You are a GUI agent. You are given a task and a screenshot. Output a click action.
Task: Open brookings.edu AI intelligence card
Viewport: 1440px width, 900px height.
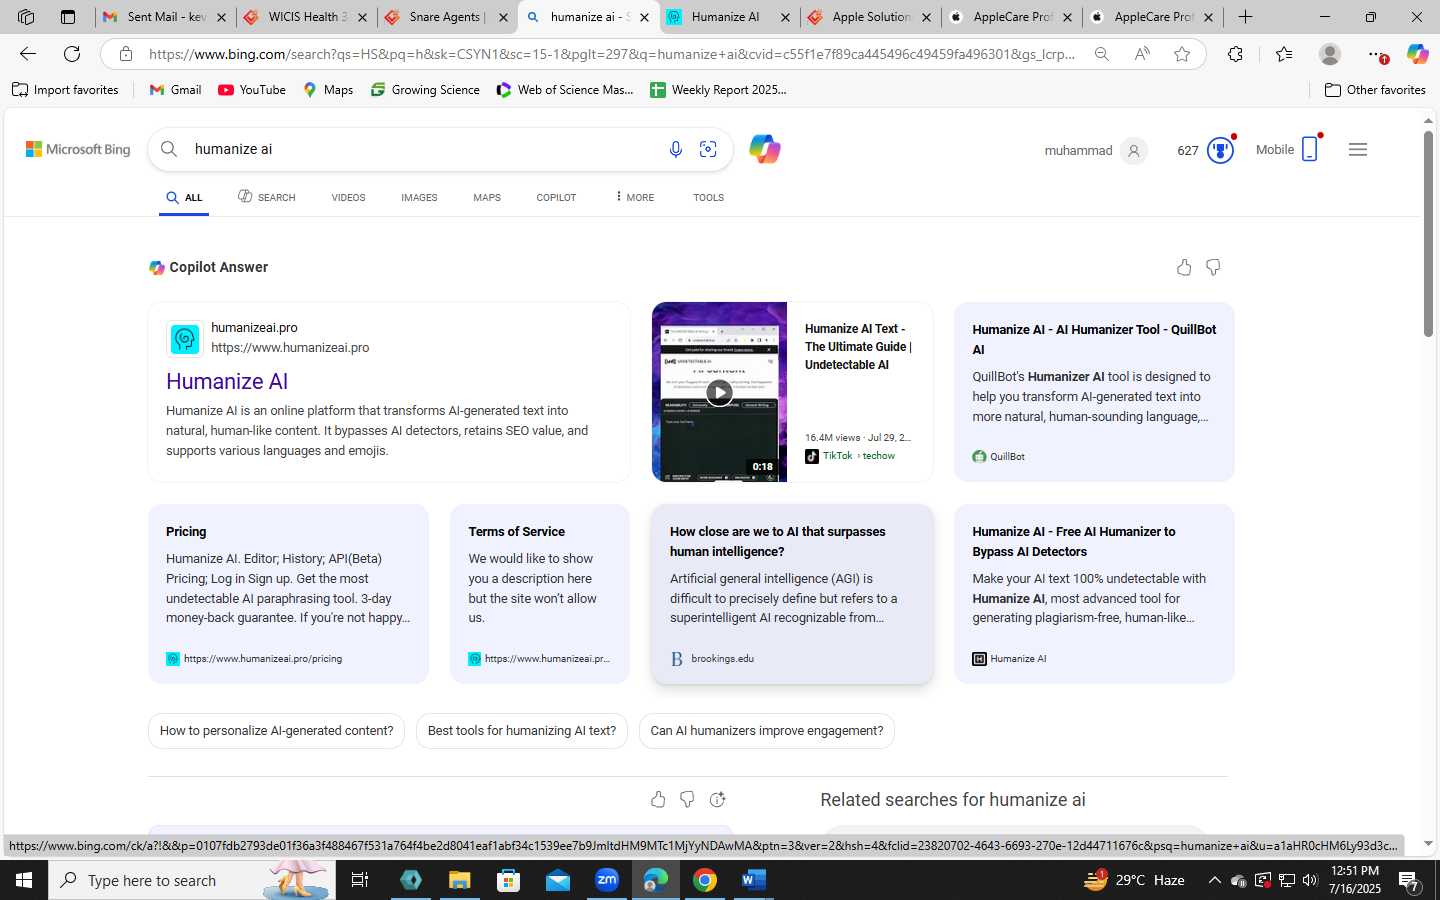tap(792, 593)
